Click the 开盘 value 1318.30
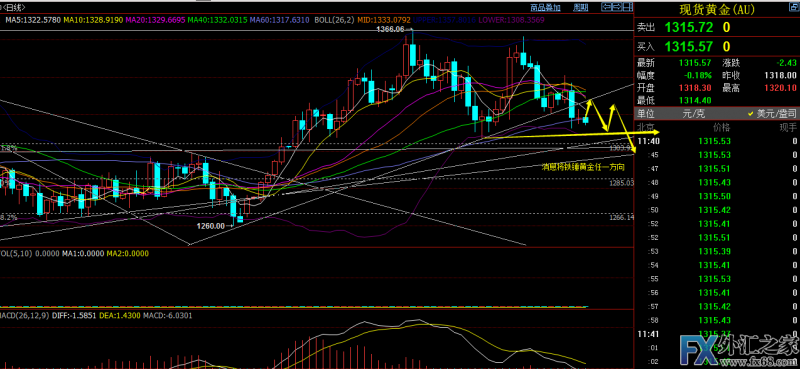Screen dimensions: 800x369 (x=695, y=88)
